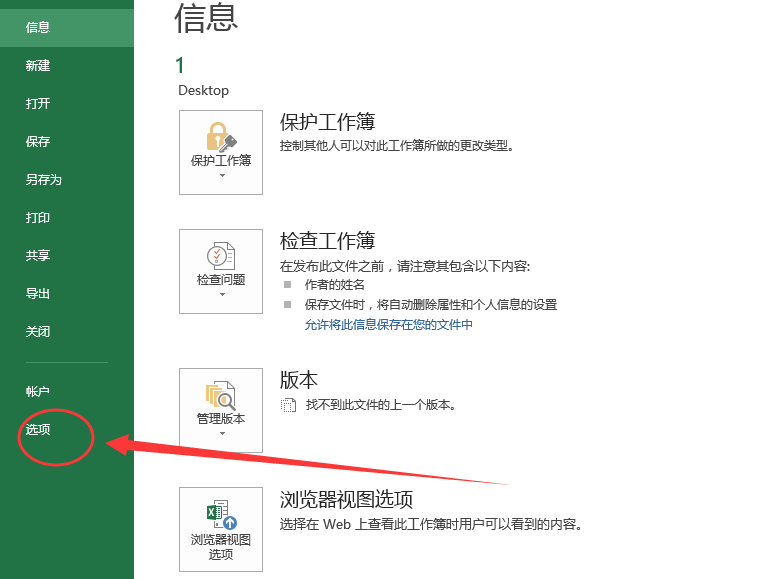The height and width of the screenshot is (579, 762).
Task: Select the 共享 sidebar entry
Action: click(x=38, y=255)
